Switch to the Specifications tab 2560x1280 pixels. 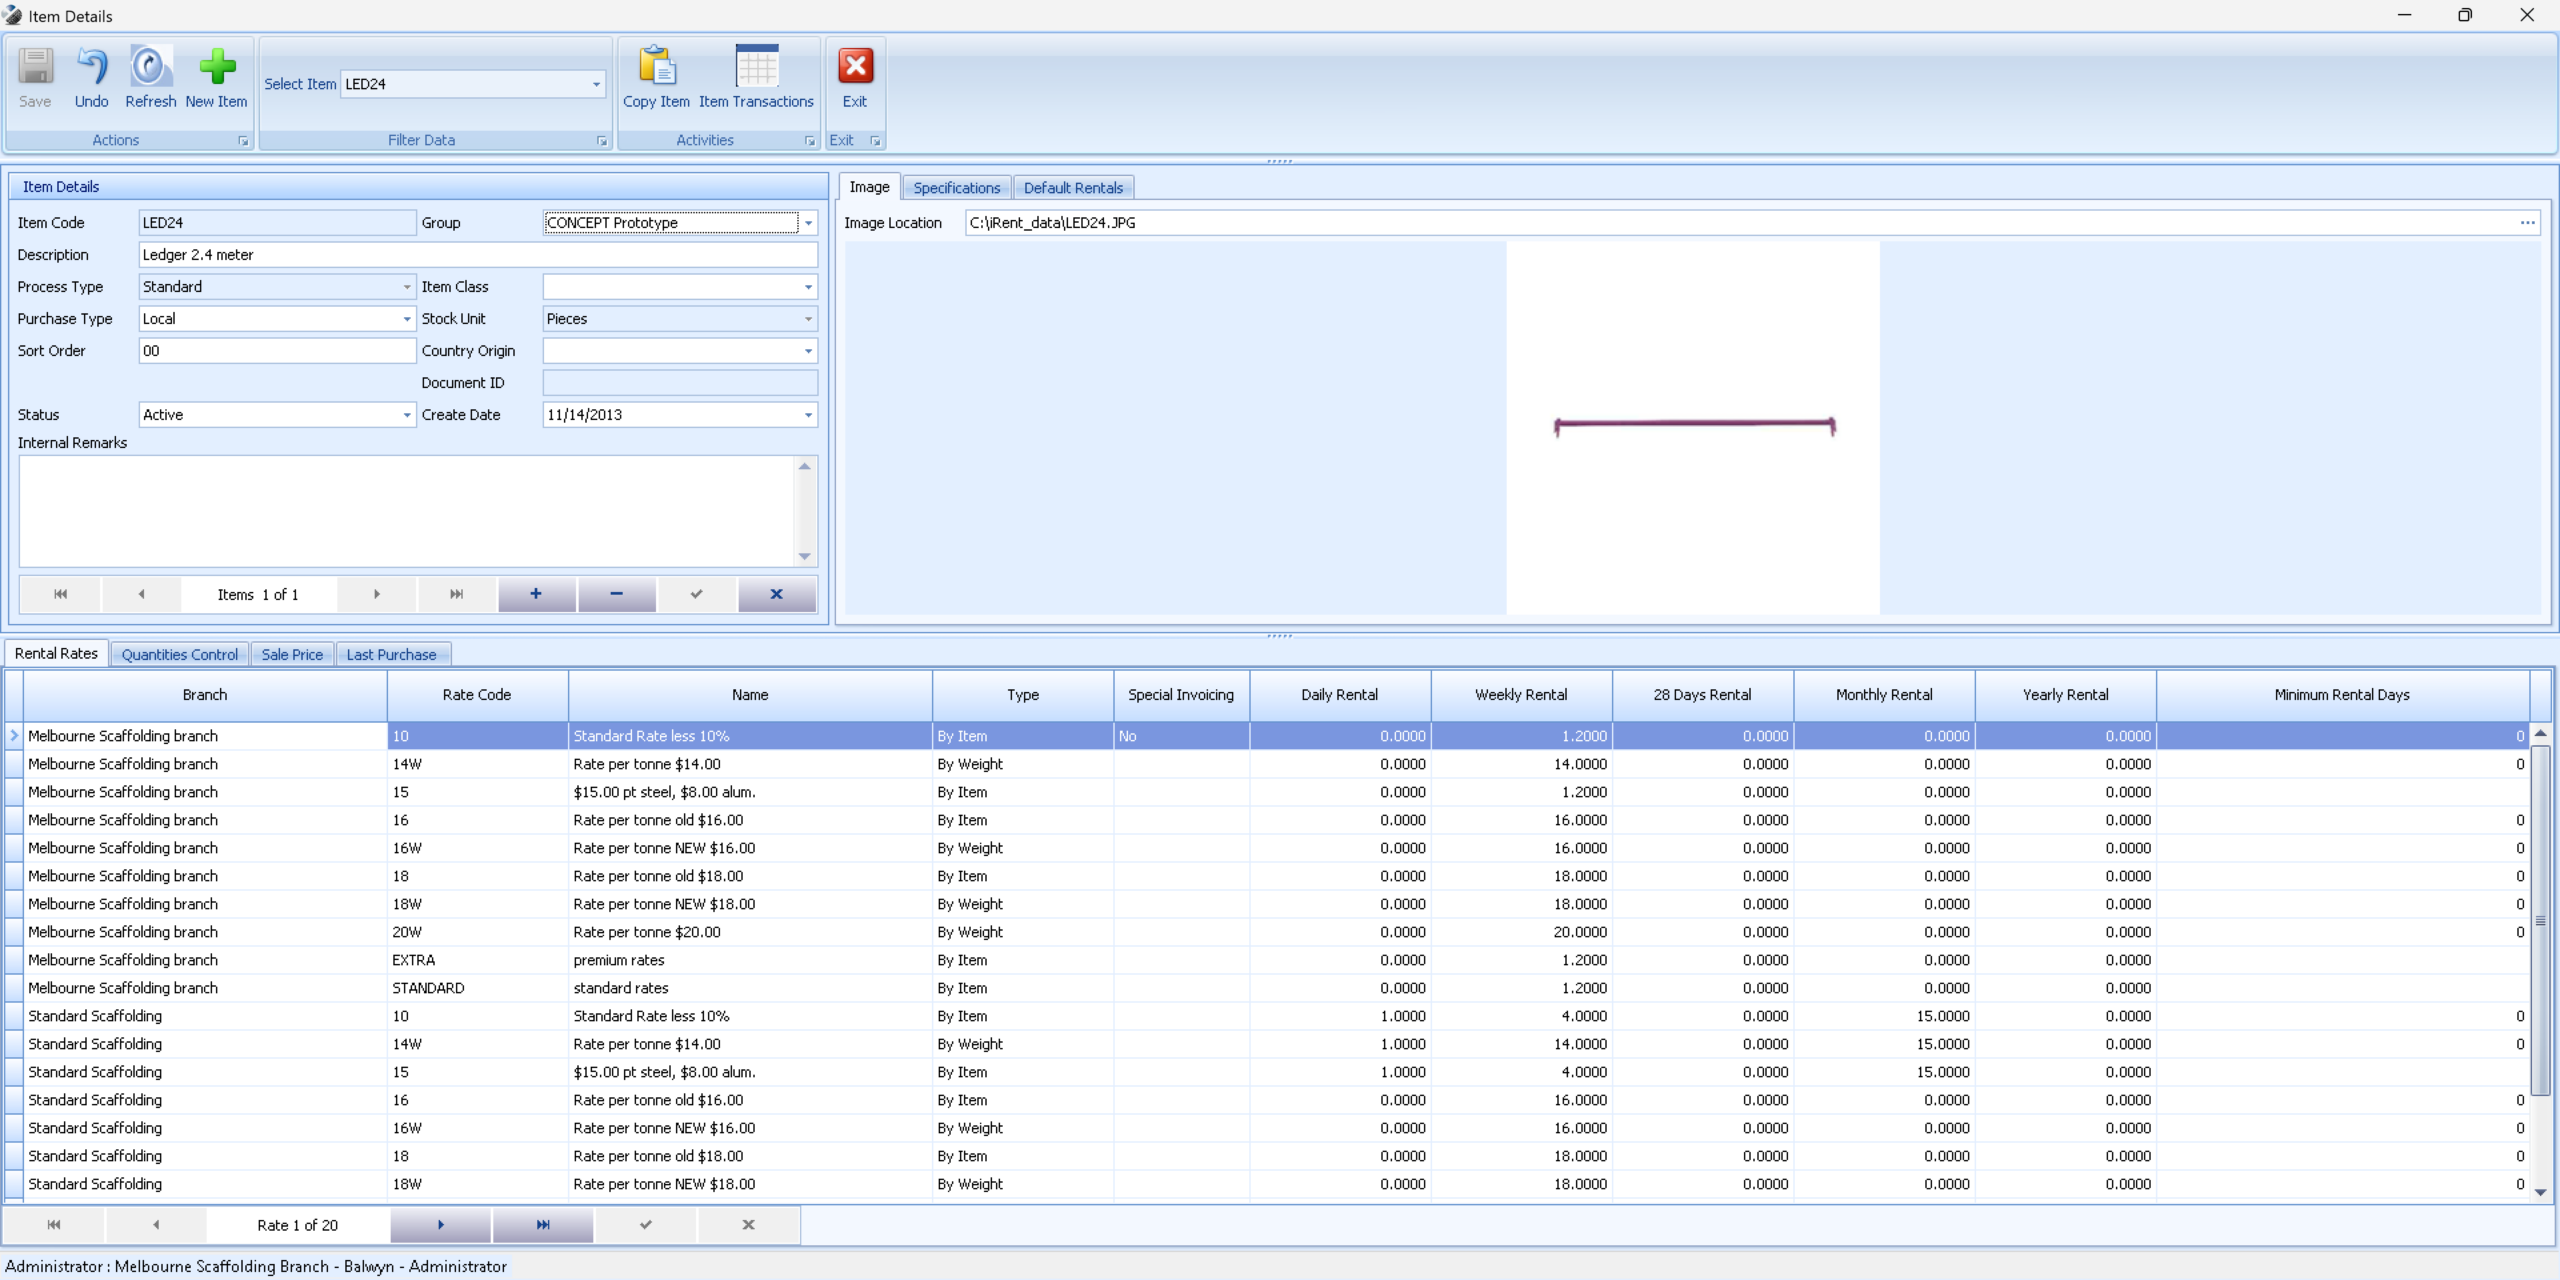956,188
